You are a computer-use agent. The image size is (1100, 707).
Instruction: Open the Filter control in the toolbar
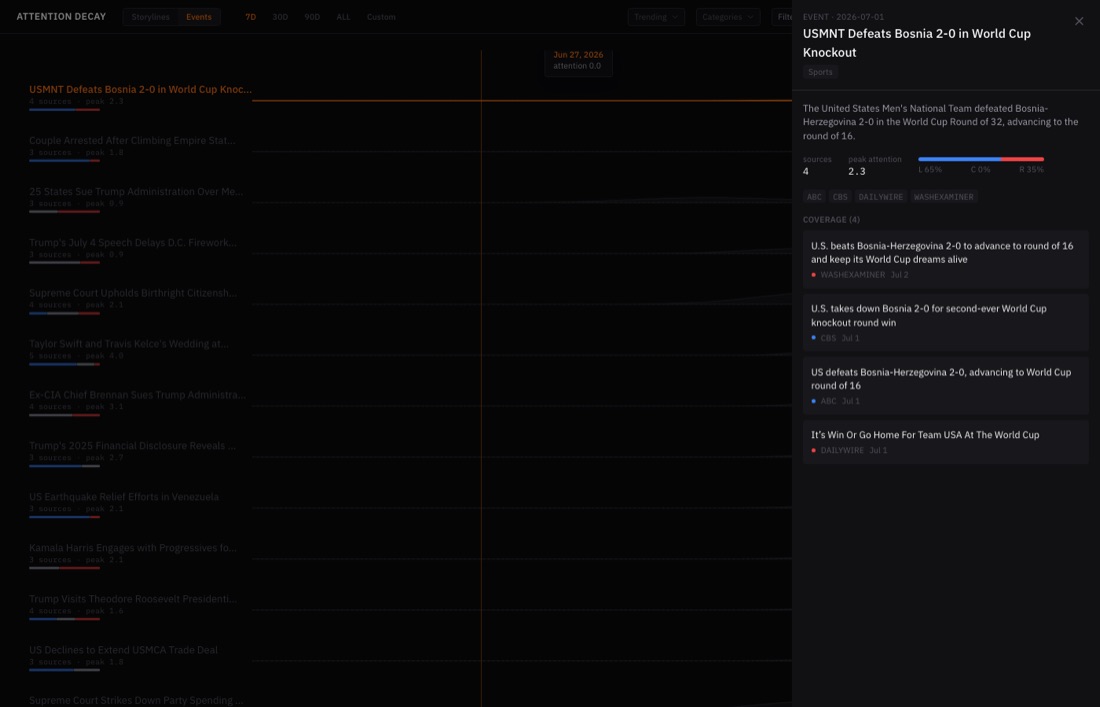point(782,17)
